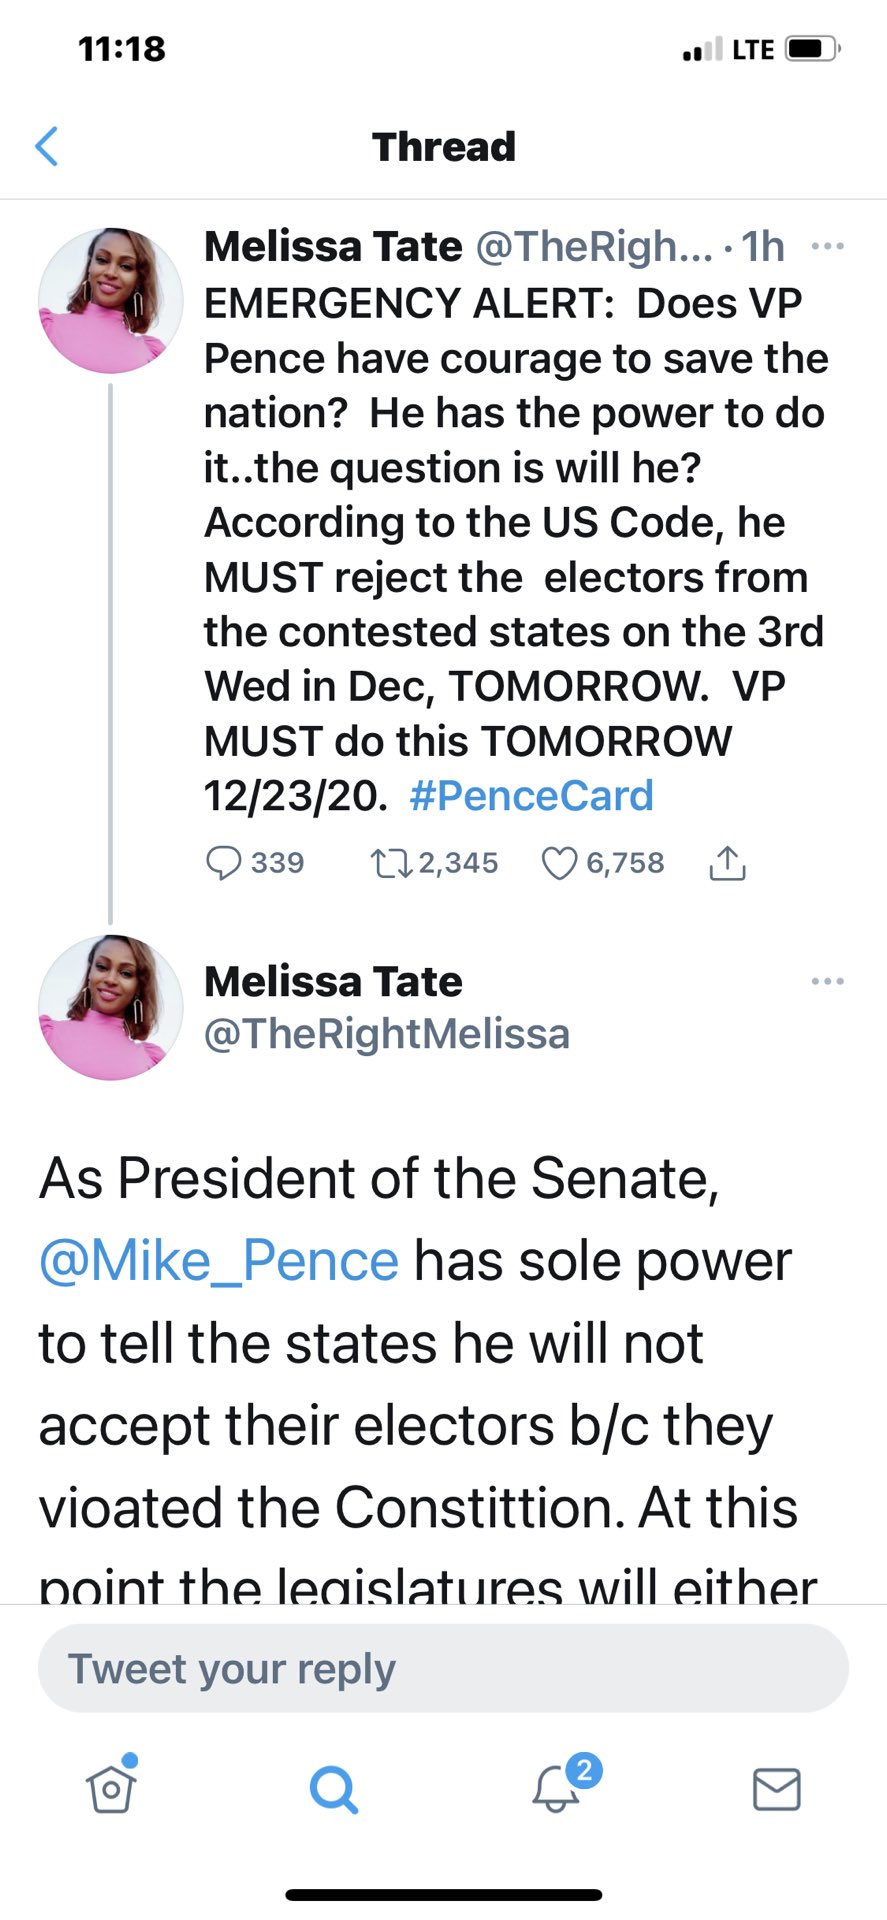Like the first tweet by tapping the heart
This screenshot has width=887, height=1920.
[x=562, y=862]
